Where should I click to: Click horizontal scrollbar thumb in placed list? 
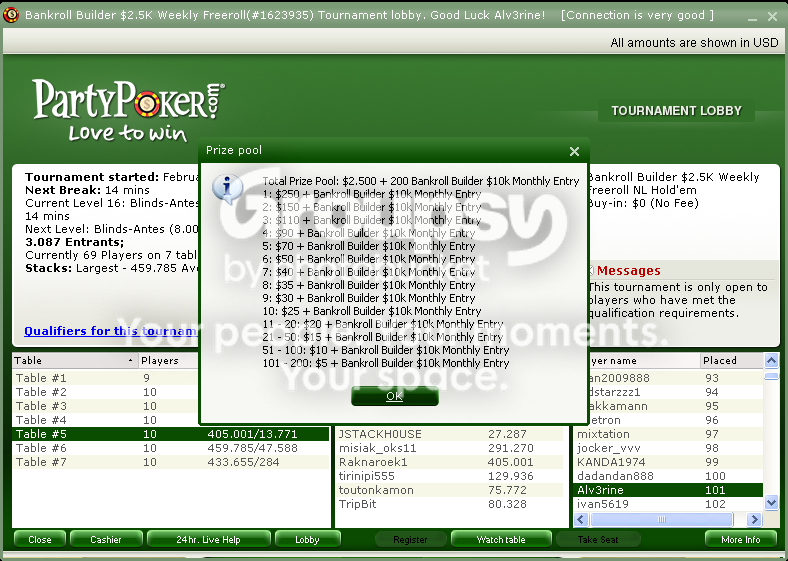(x=661, y=519)
